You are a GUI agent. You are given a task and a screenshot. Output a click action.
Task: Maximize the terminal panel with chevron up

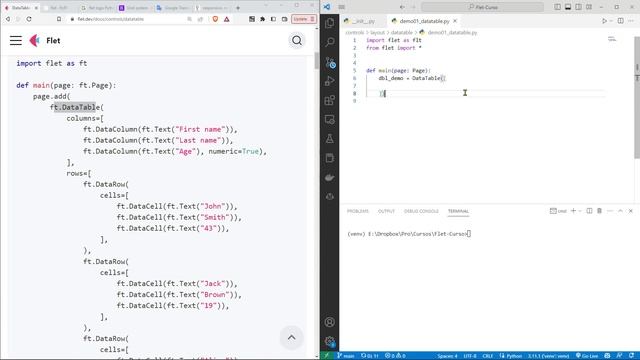pos(620,211)
